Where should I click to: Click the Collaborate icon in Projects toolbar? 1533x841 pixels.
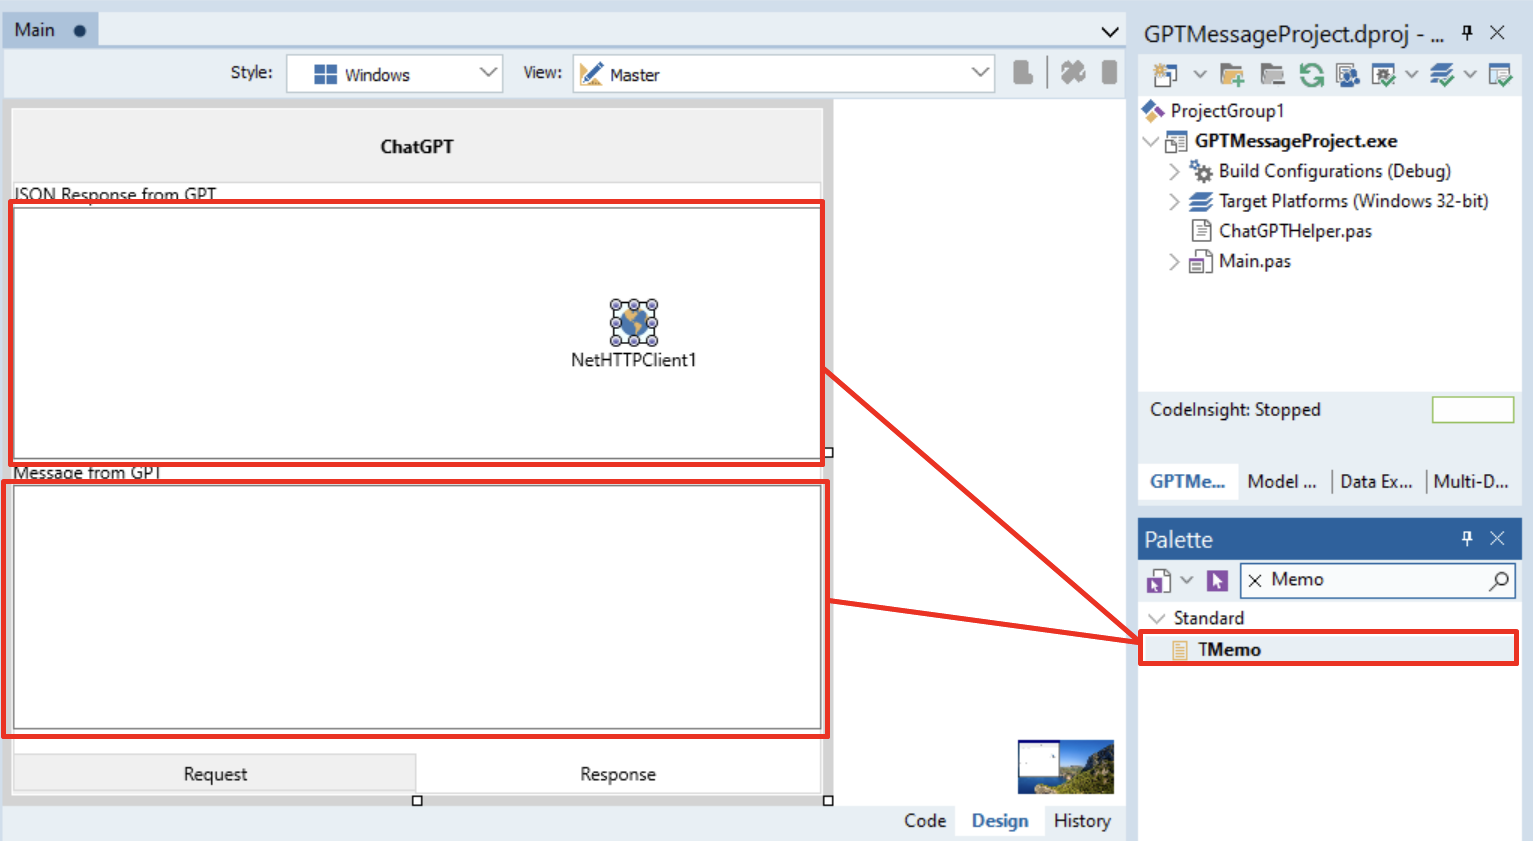click(1347, 74)
